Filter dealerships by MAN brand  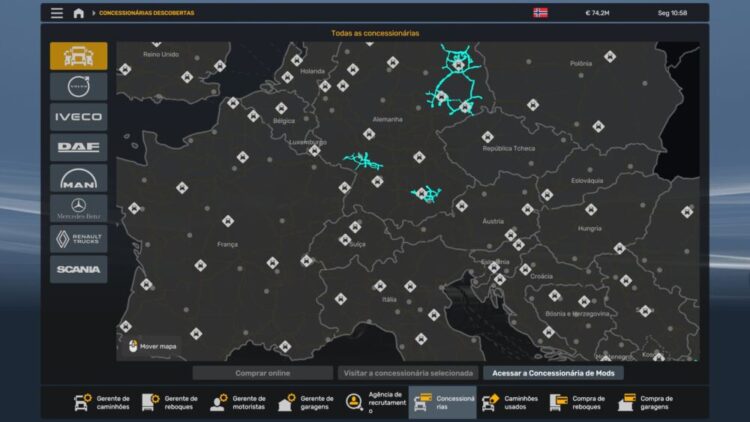tap(78, 178)
